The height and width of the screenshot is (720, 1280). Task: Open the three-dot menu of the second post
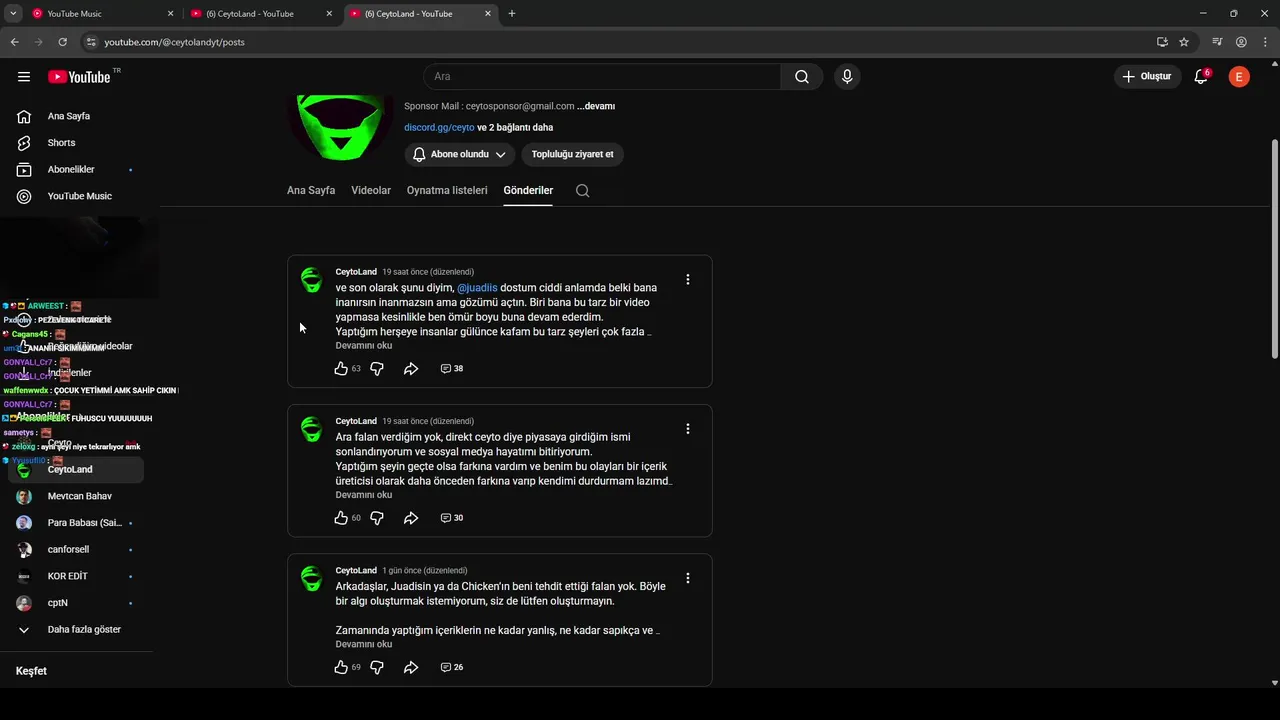pos(687,429)
